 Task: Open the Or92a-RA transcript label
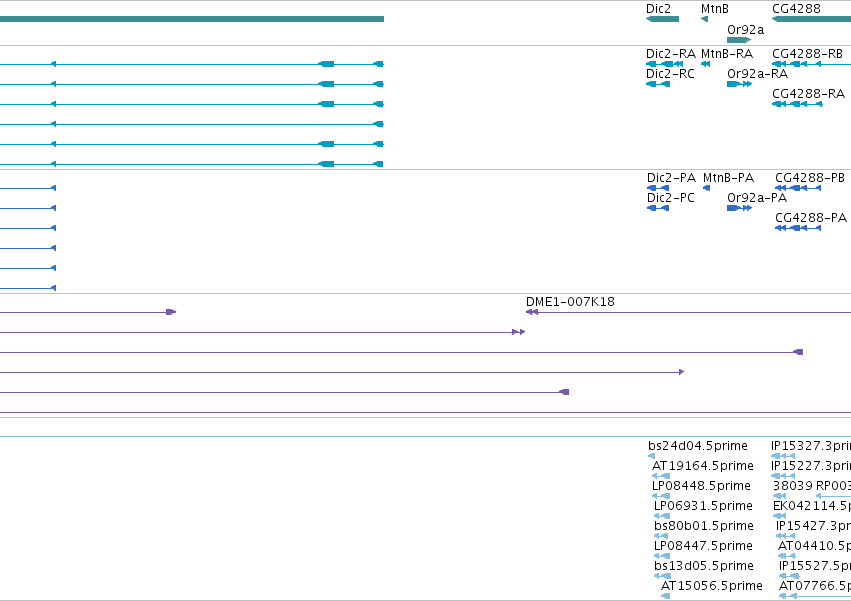757,74
